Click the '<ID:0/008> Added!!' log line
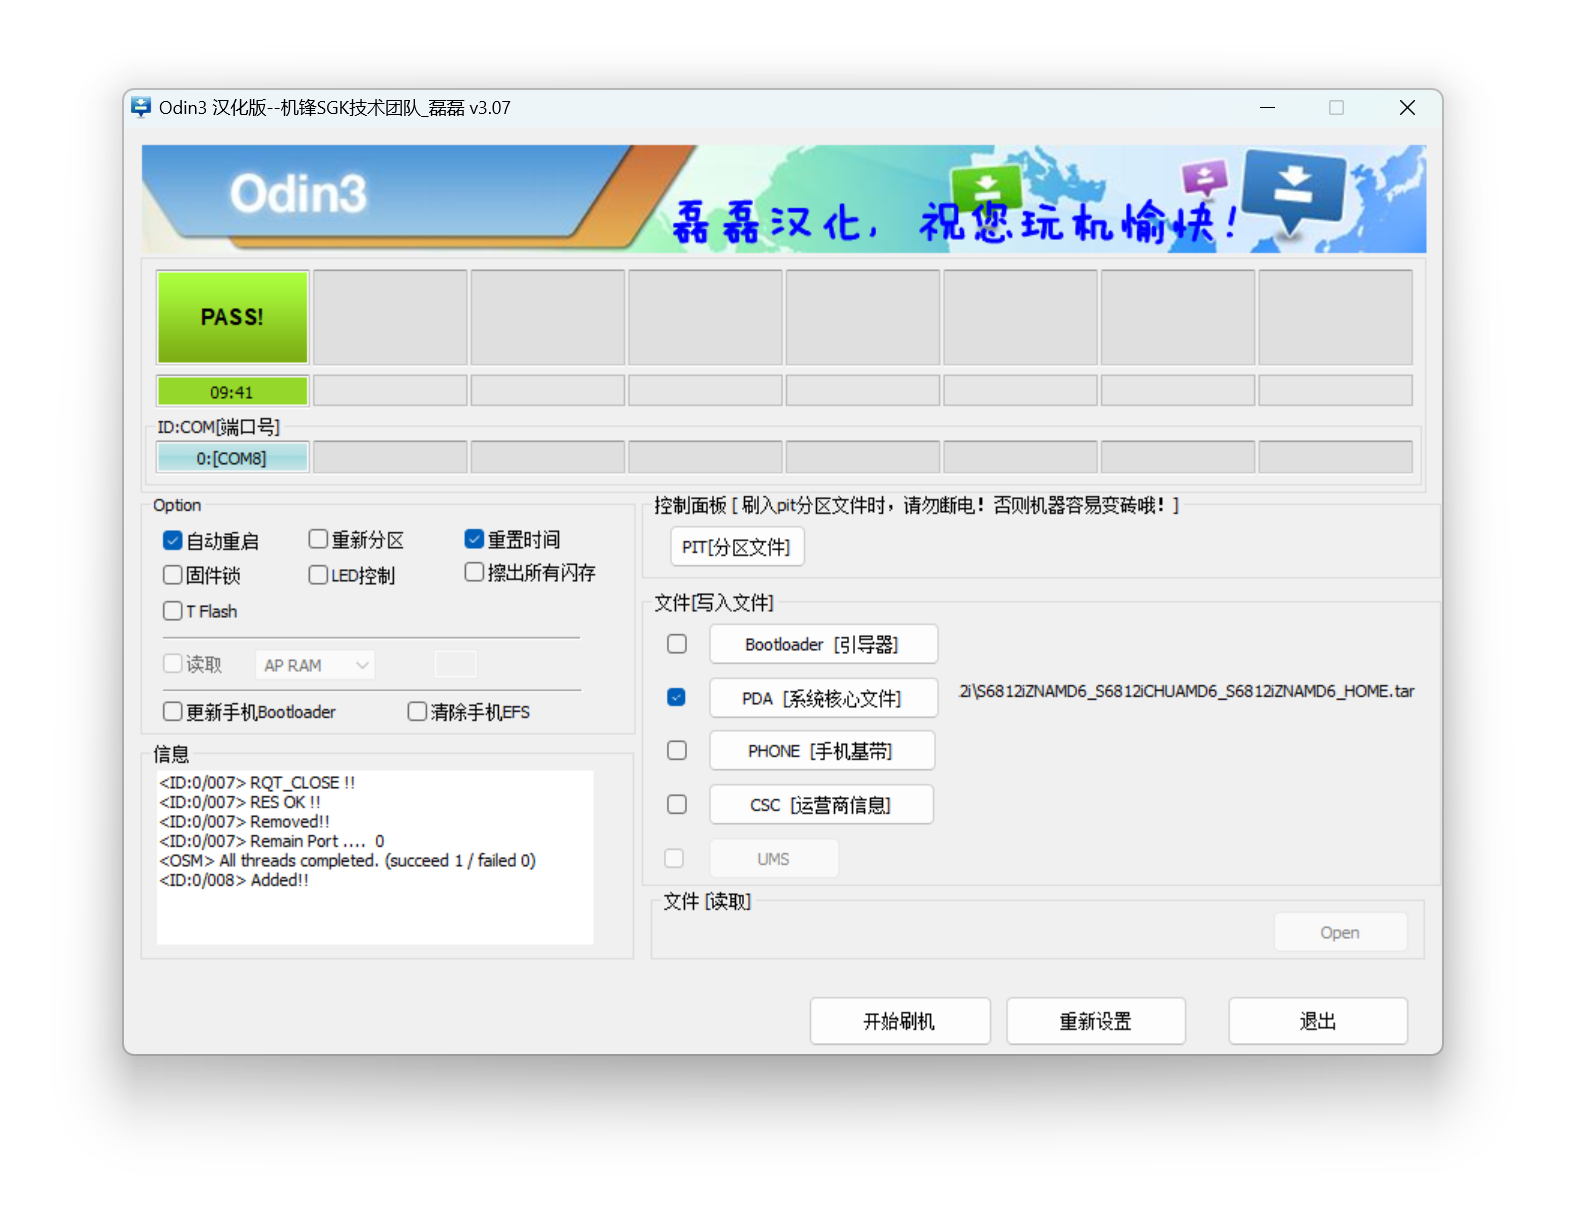The image size is (1579, 1206). (234, 880)
